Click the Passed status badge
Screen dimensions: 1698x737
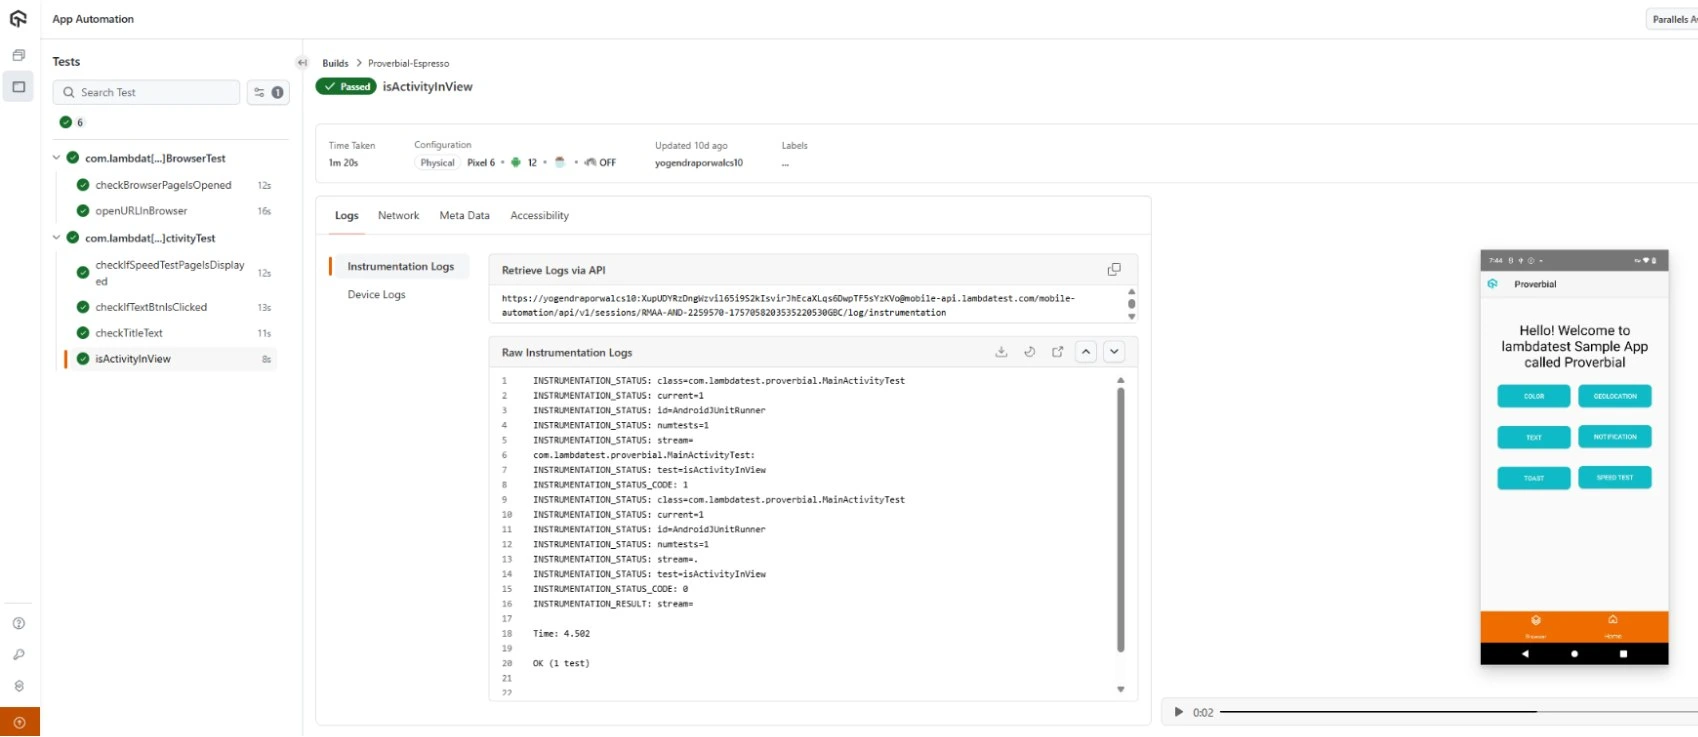(346, 87)
